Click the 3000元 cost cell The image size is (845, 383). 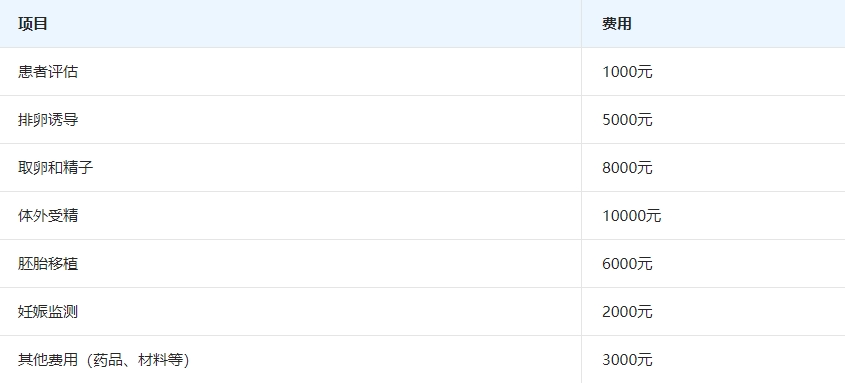(x=627, y=359)
